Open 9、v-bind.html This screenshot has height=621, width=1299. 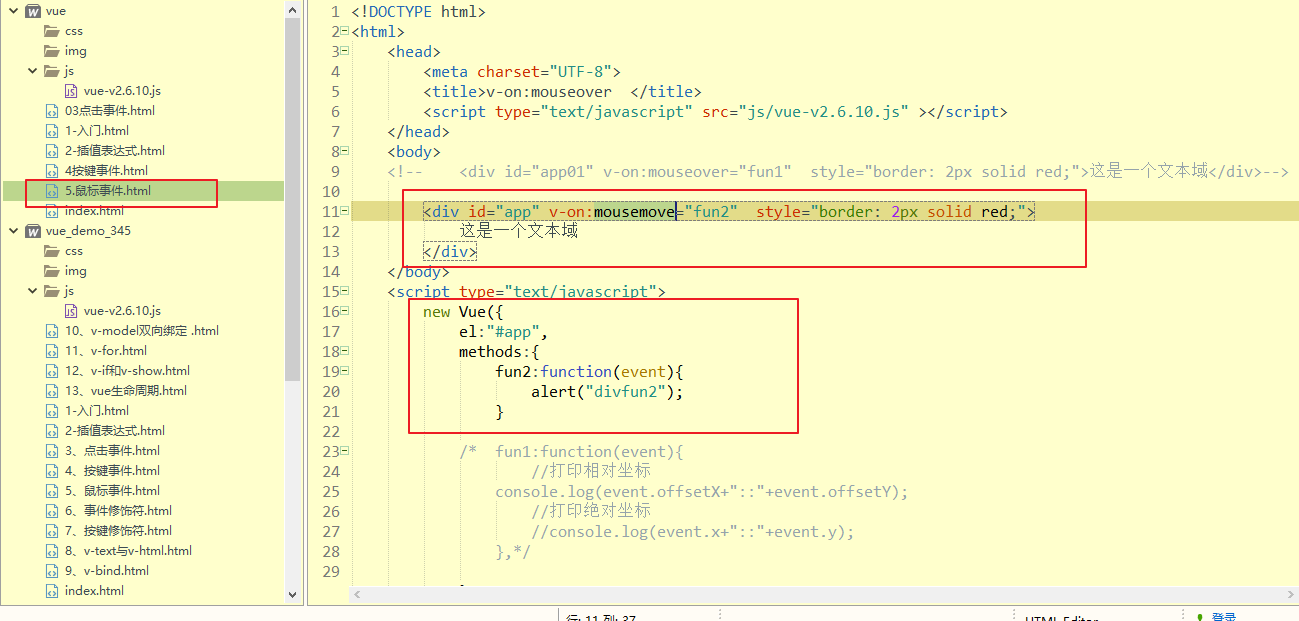[x=107, y=571]
